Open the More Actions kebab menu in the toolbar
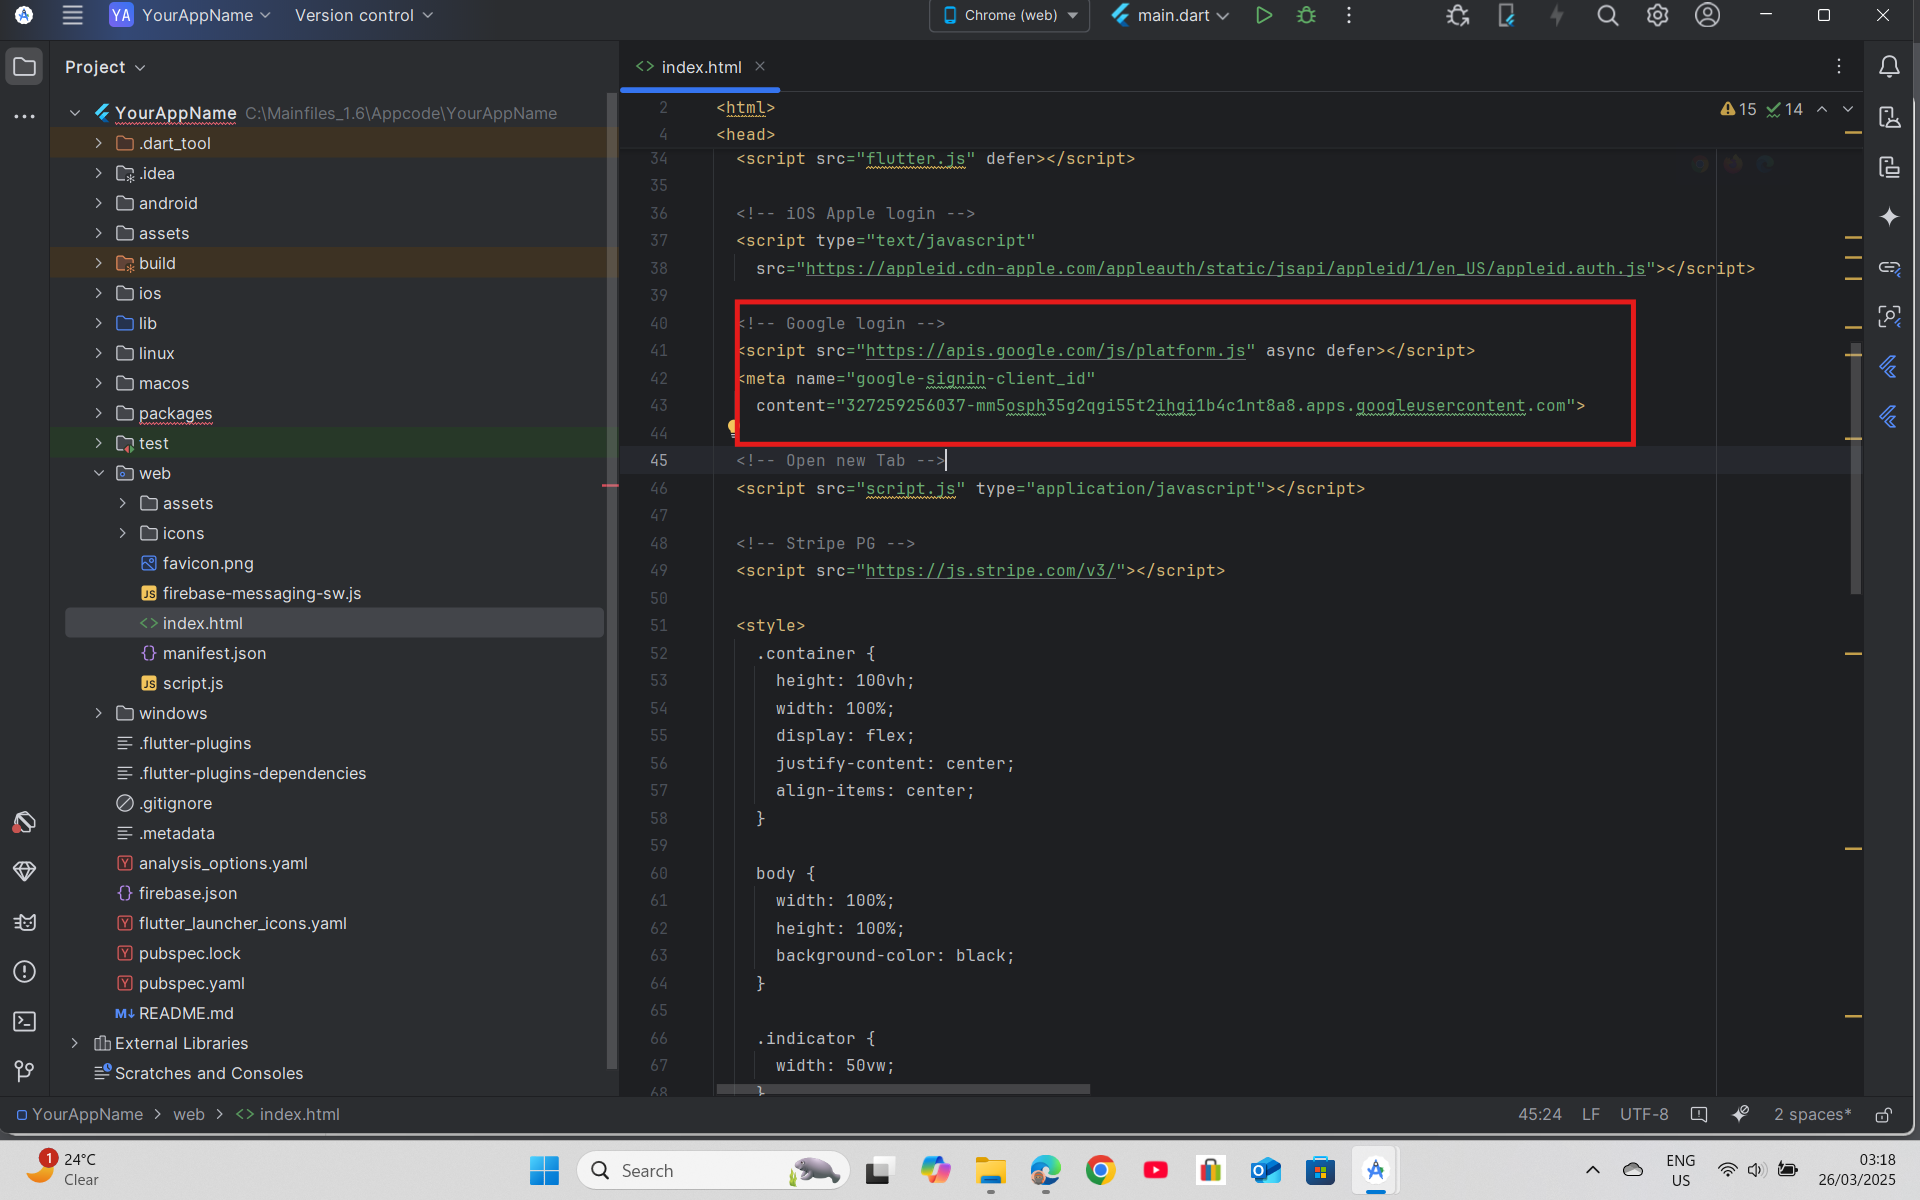Screen dimensions: 1920x1200 (x=1349, y=15)
